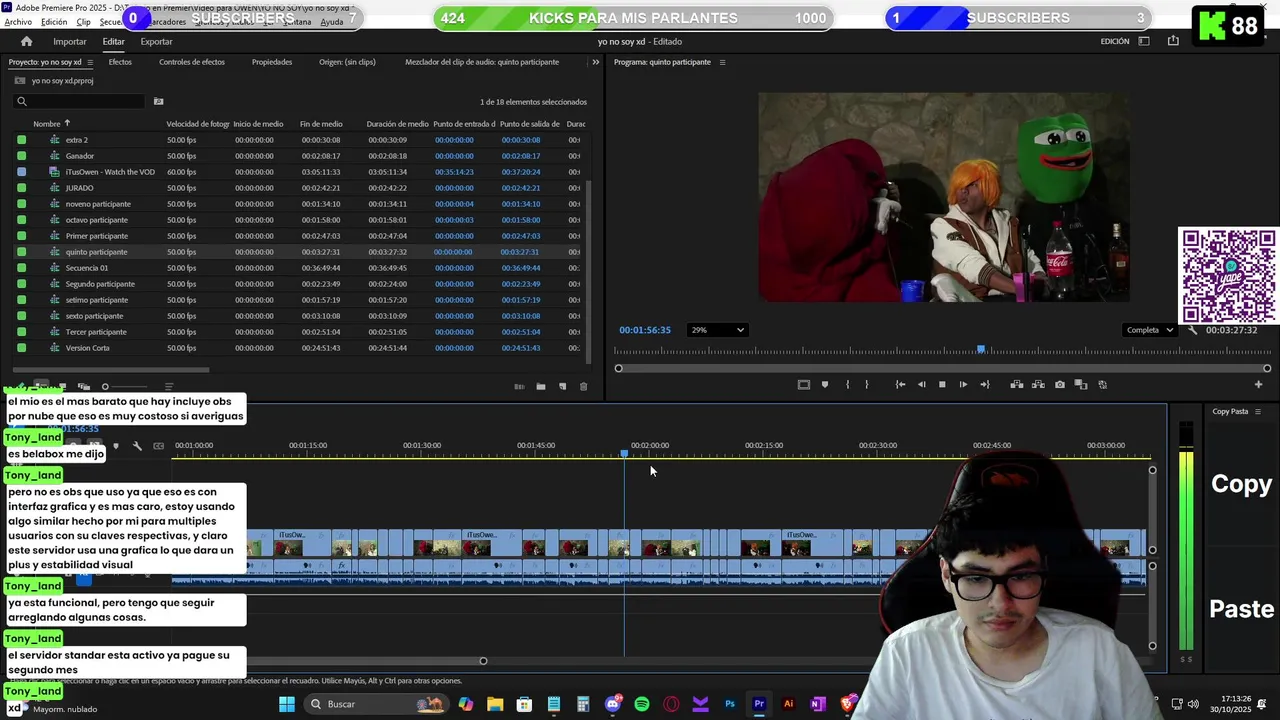Sort by Duración de medio column
This screenshot has height=720, width=1280.
click(x=397, y=124)
